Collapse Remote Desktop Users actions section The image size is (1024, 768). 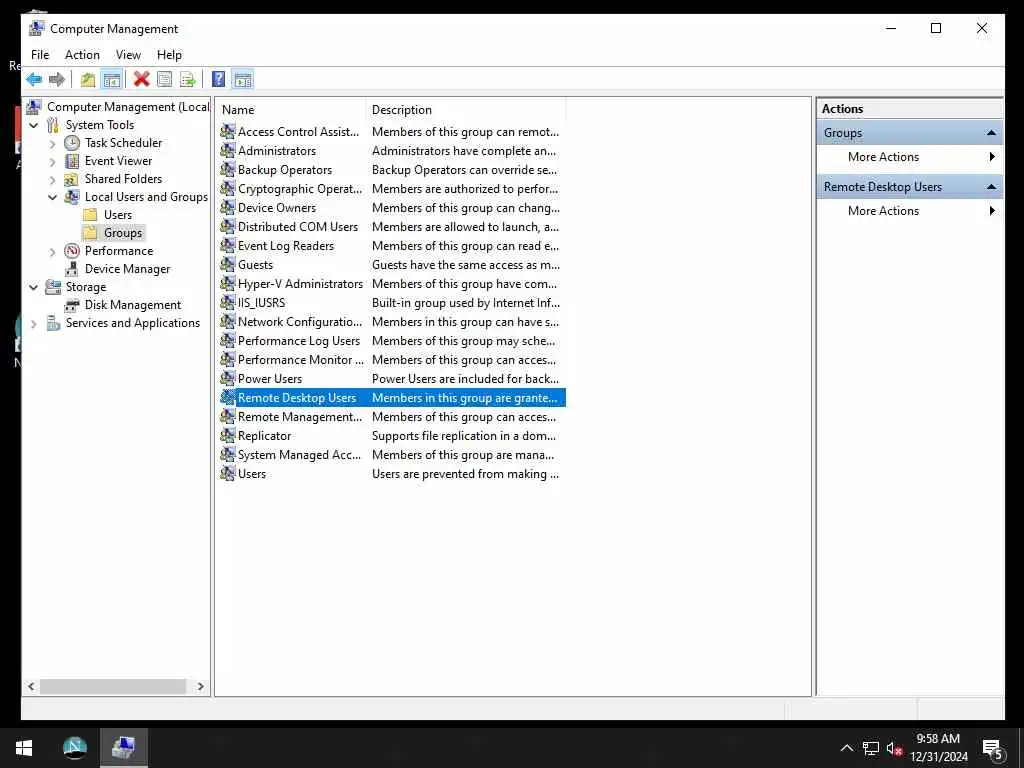pyautogui.click(x=991, y=187)
